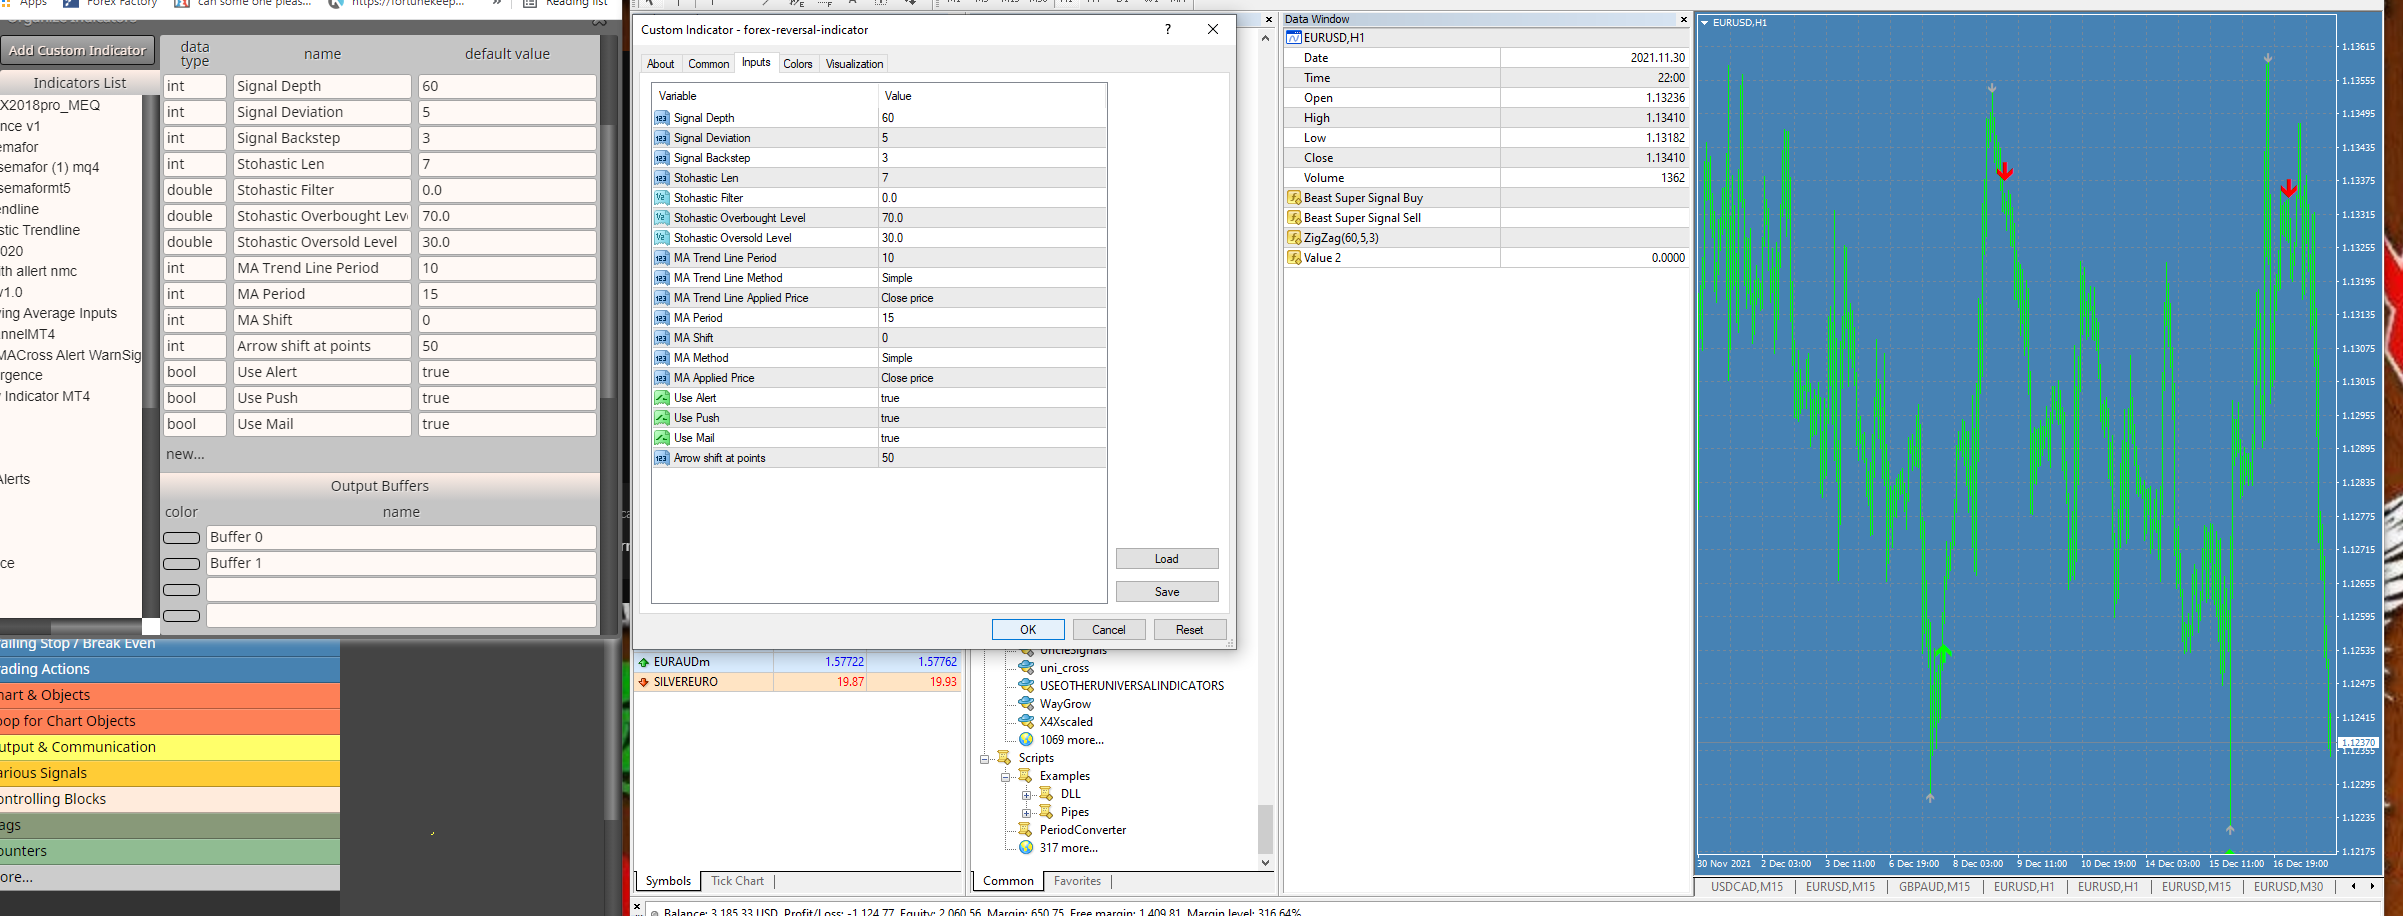
Task: Click the uni_cross indicator icon in Navigator
Action: click(1026, 667)
